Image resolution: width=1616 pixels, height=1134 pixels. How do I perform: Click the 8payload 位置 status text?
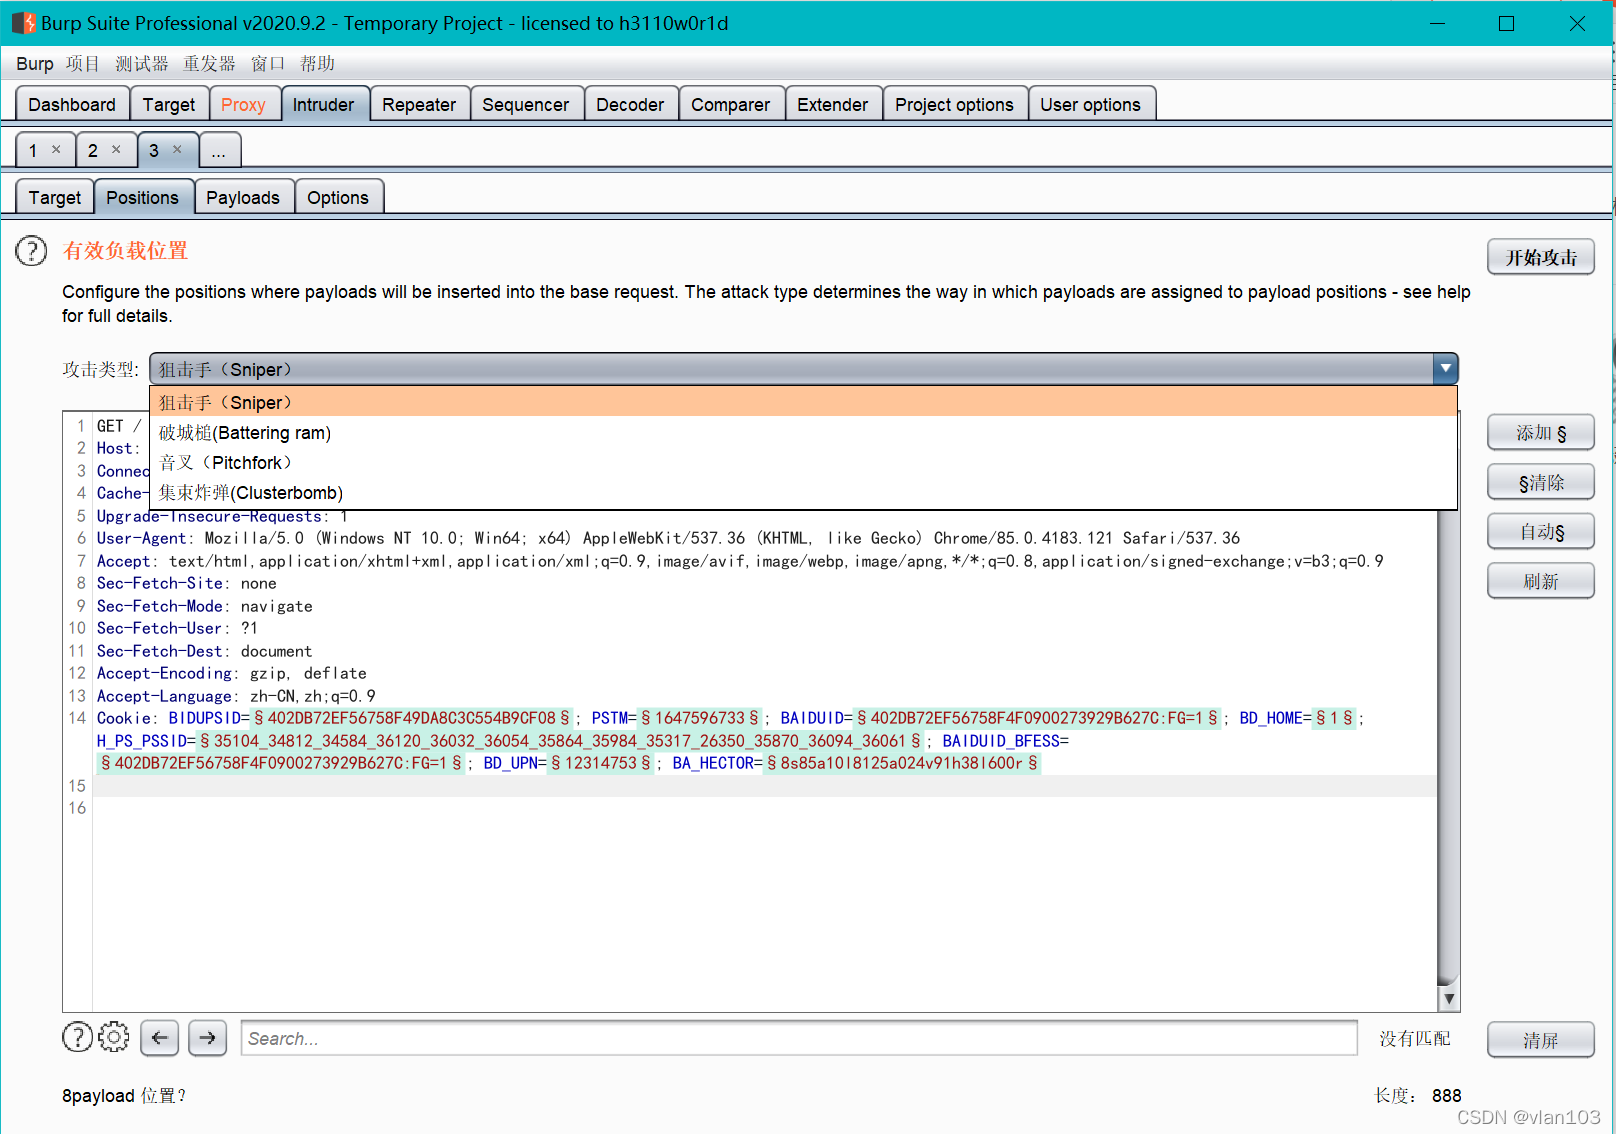click(x=124, y=1095)
